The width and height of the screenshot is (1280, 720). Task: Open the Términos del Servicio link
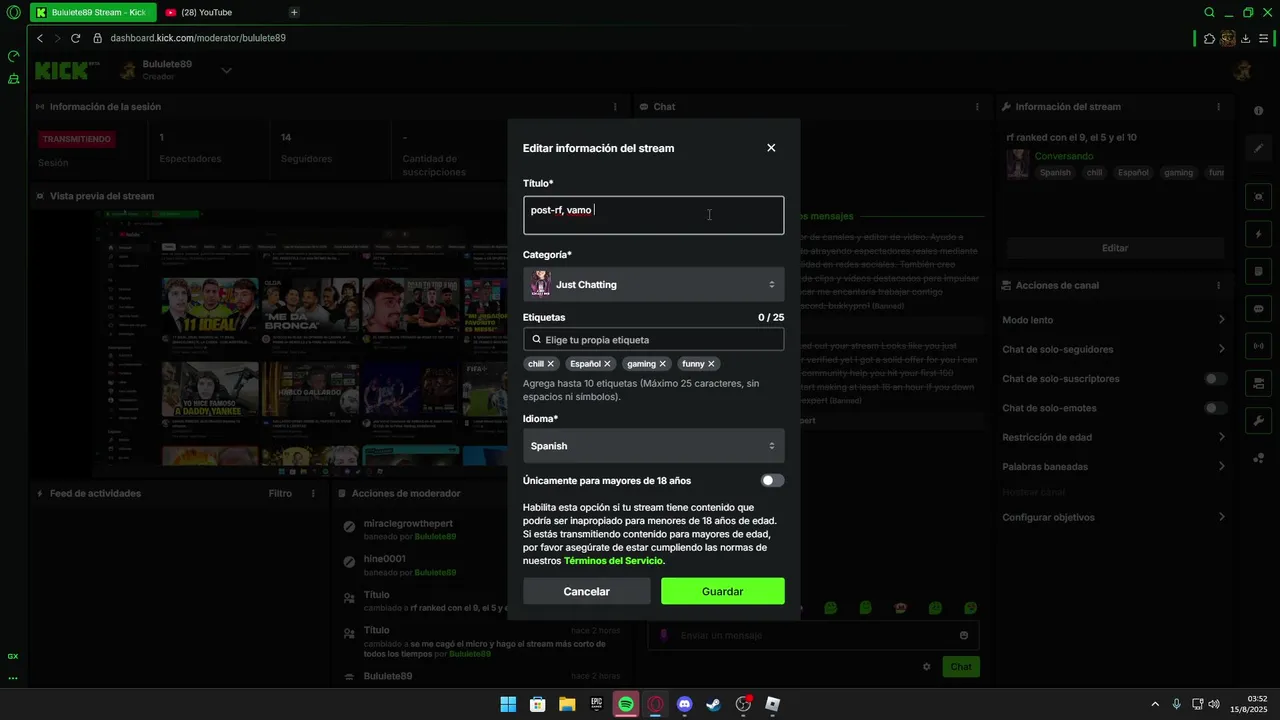[x=613, y=561]
